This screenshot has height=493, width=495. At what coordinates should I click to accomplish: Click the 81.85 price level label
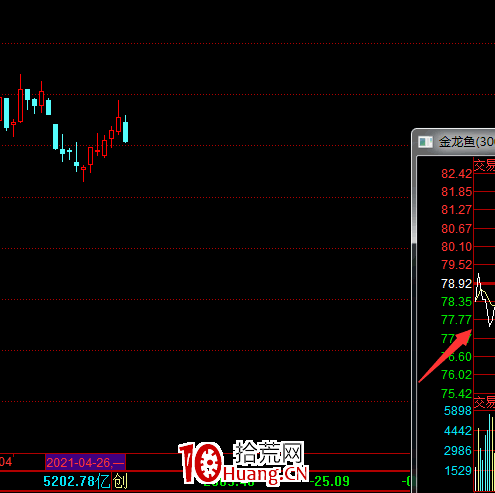tap(456, 192)
